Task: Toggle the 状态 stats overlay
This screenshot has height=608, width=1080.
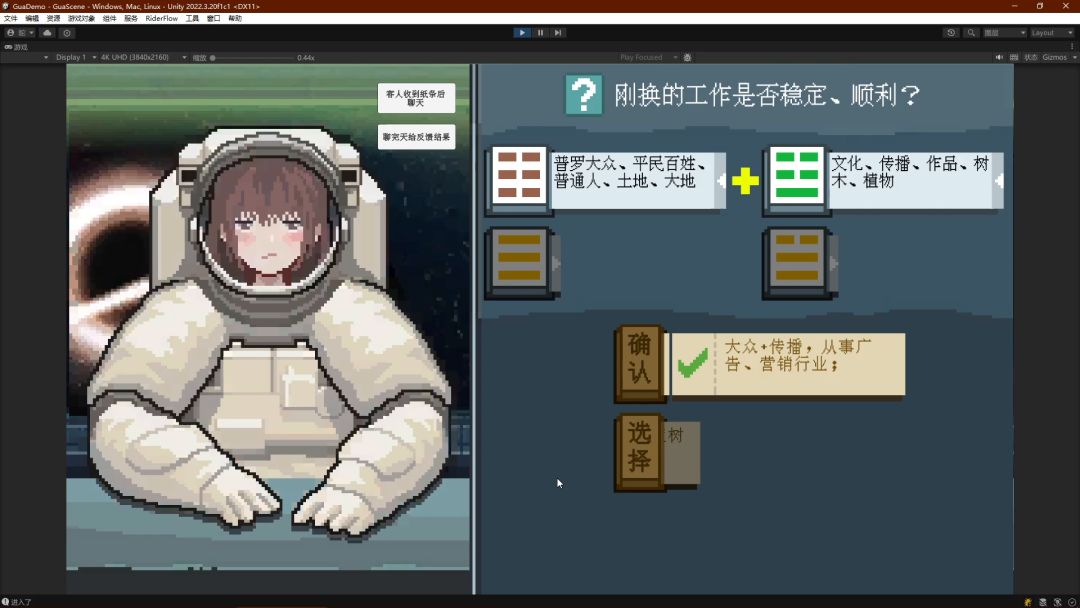Action: click(x=1030, y=58)
